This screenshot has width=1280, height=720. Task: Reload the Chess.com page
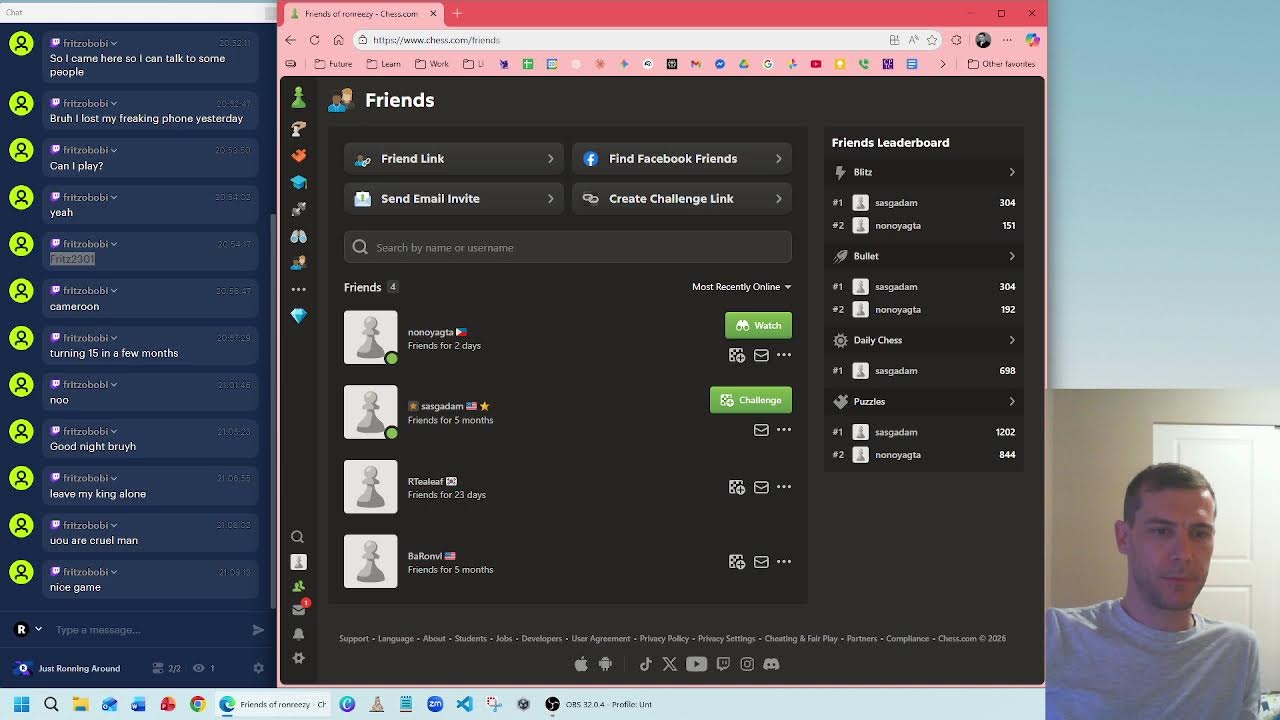click(x=314, y=40)
